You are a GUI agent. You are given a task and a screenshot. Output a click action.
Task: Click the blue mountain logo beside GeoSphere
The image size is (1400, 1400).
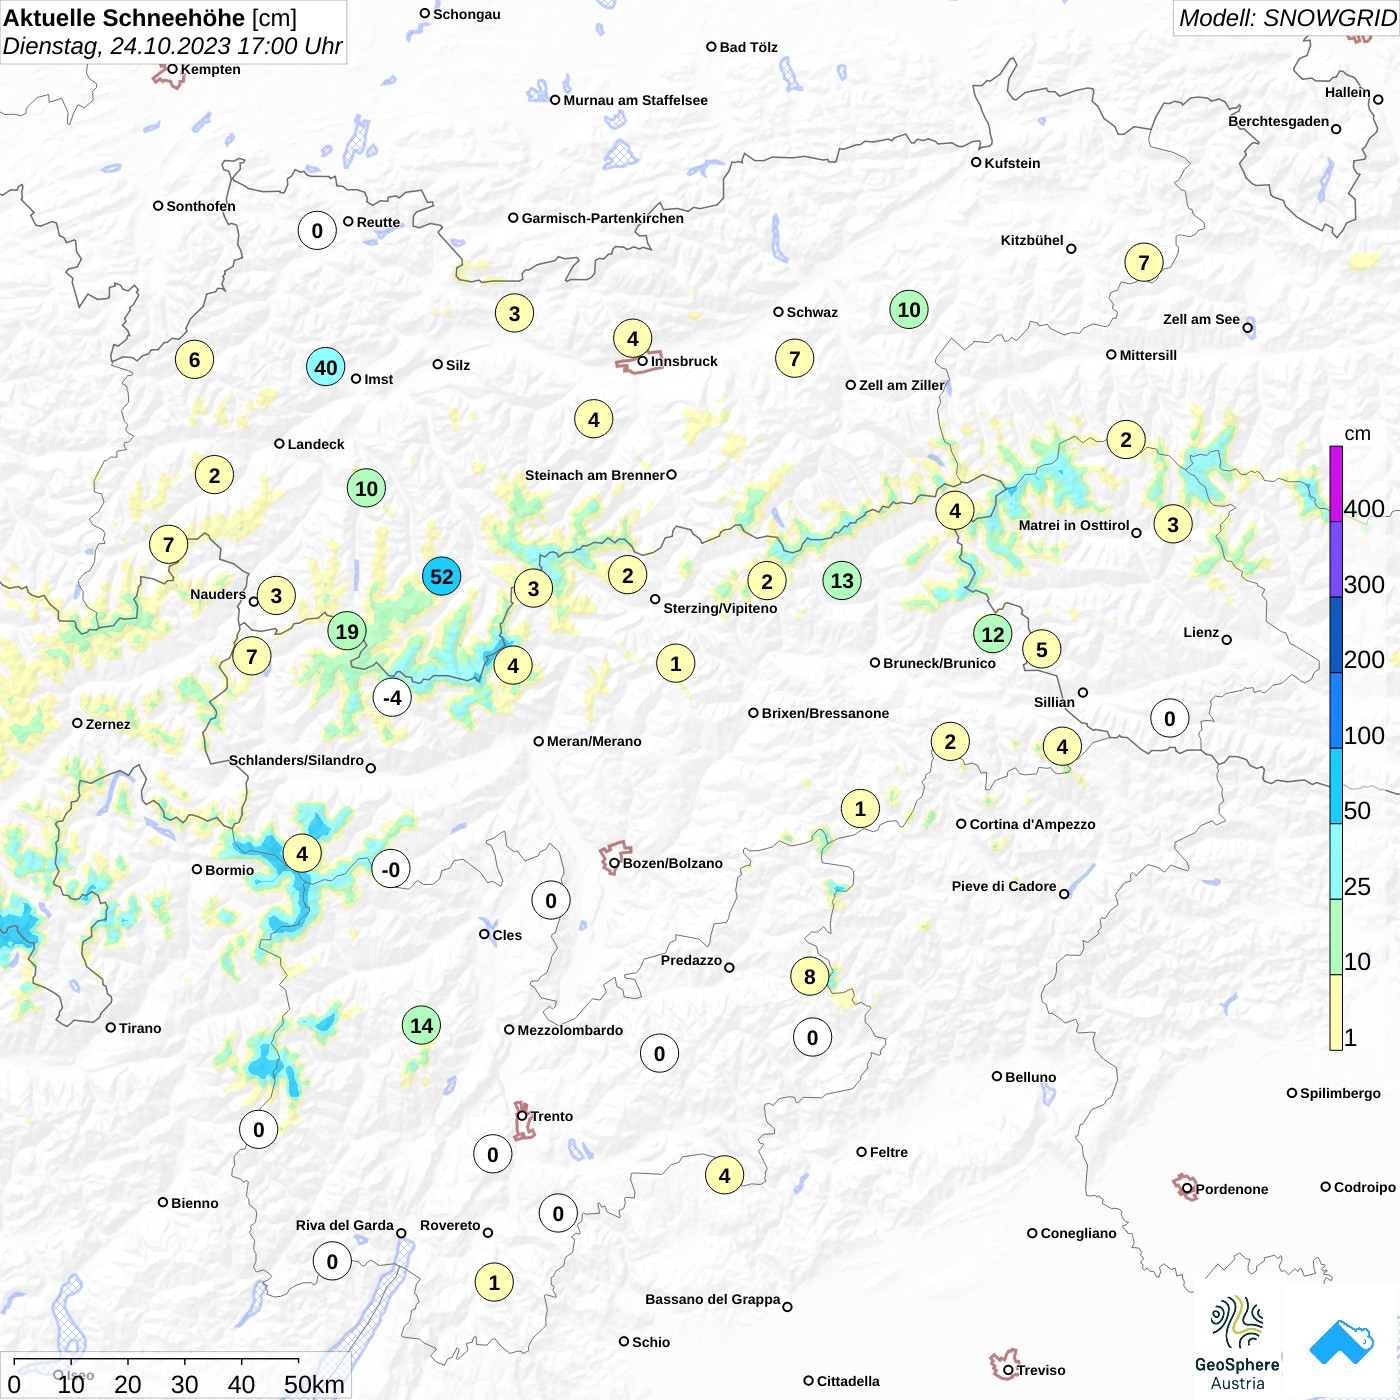(x=1342, y=1342)
